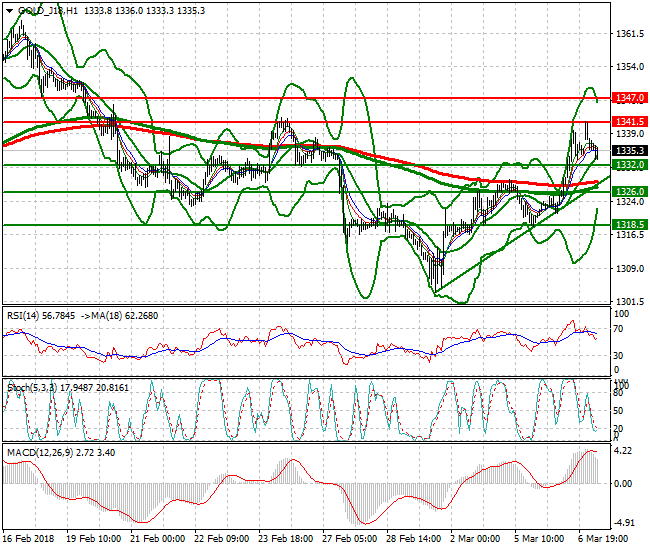Select the RSI(14) 56.7845 indicator label
This screenshot has height=550, width=650.
41,316
